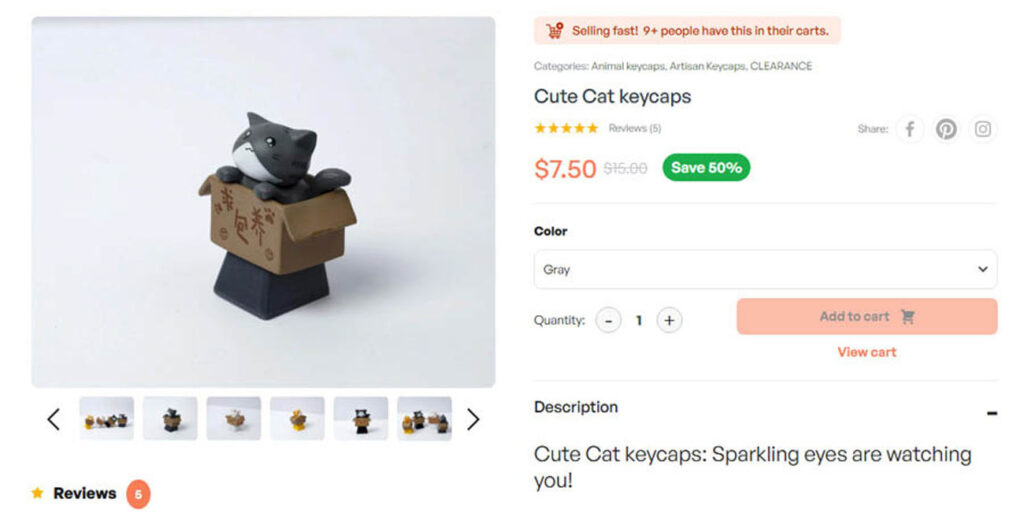Open the Reviews tab with 5 badge
The width and height of the screenshot is (1024, 517).
coord(90,494)
